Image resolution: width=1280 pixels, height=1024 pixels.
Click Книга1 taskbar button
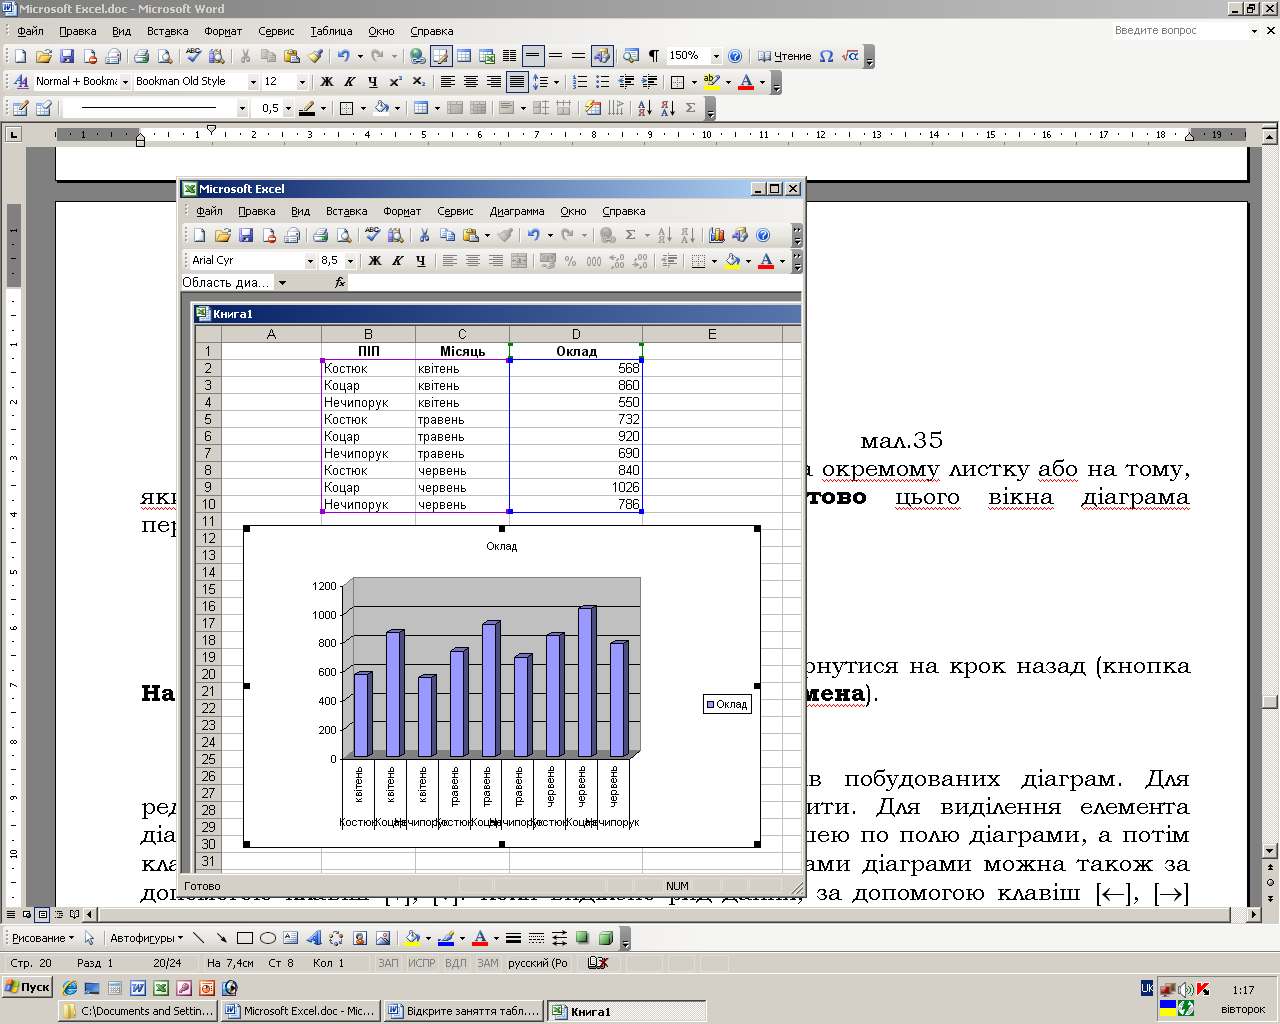[x=627, y=1011]
